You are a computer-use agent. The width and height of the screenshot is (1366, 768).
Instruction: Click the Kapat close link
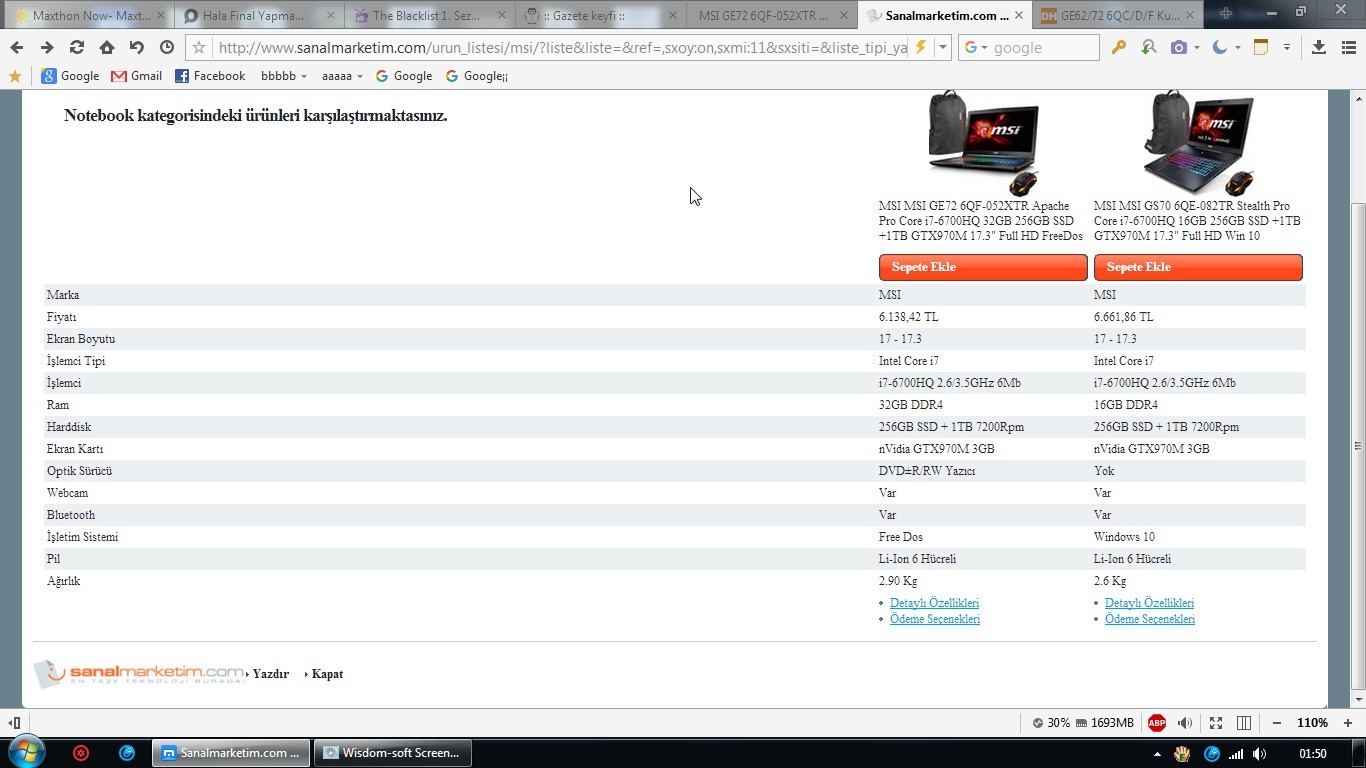(327, 674)
